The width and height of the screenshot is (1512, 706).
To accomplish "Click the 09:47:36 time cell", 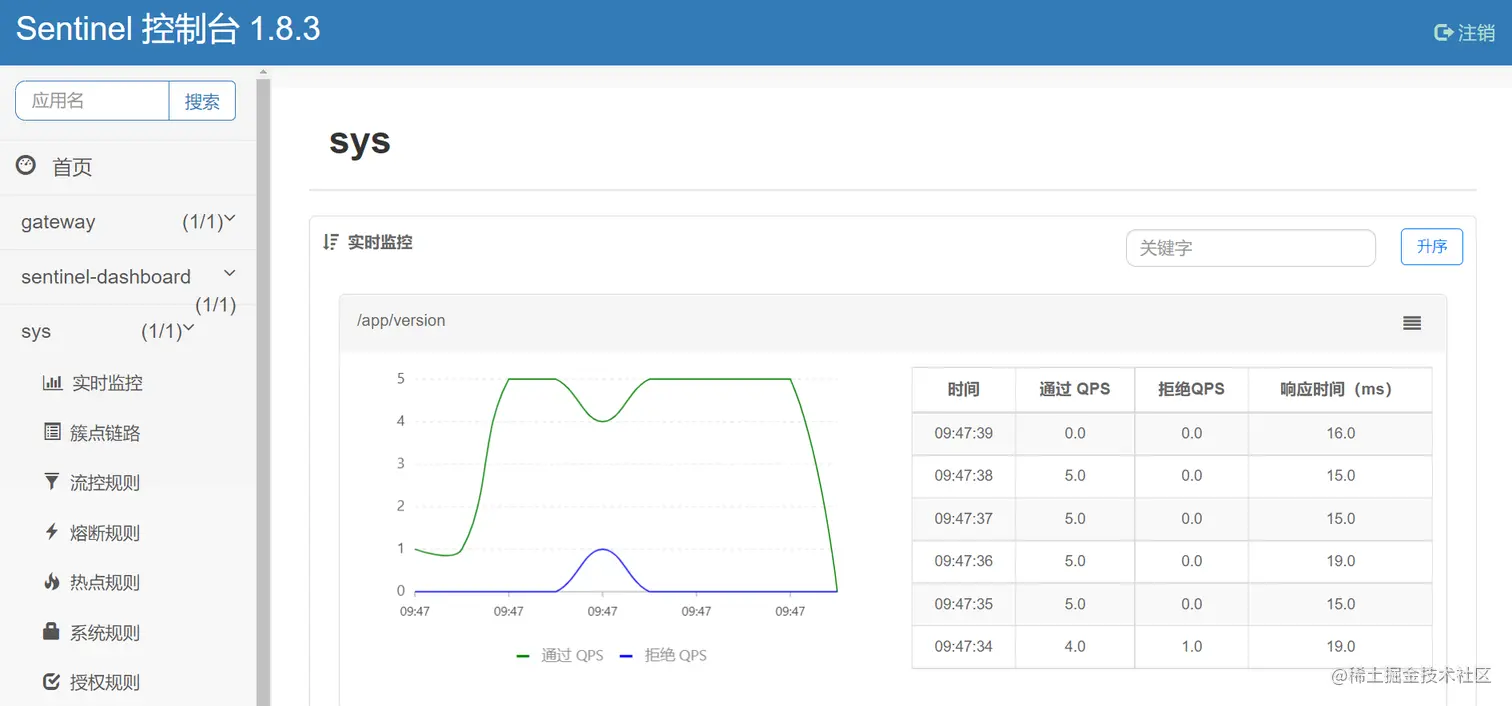I will pyautogui.click(x=964, y=561).
